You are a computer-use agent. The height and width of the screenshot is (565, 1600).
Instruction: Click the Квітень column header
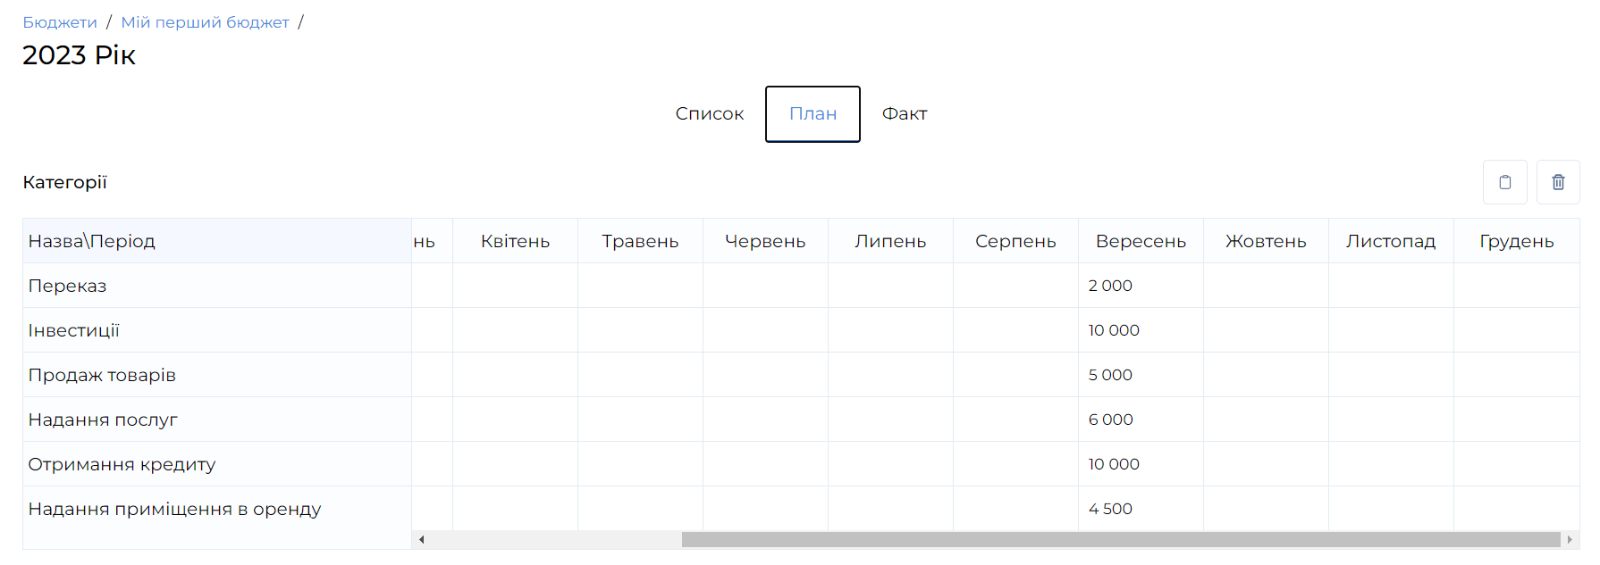515,241
